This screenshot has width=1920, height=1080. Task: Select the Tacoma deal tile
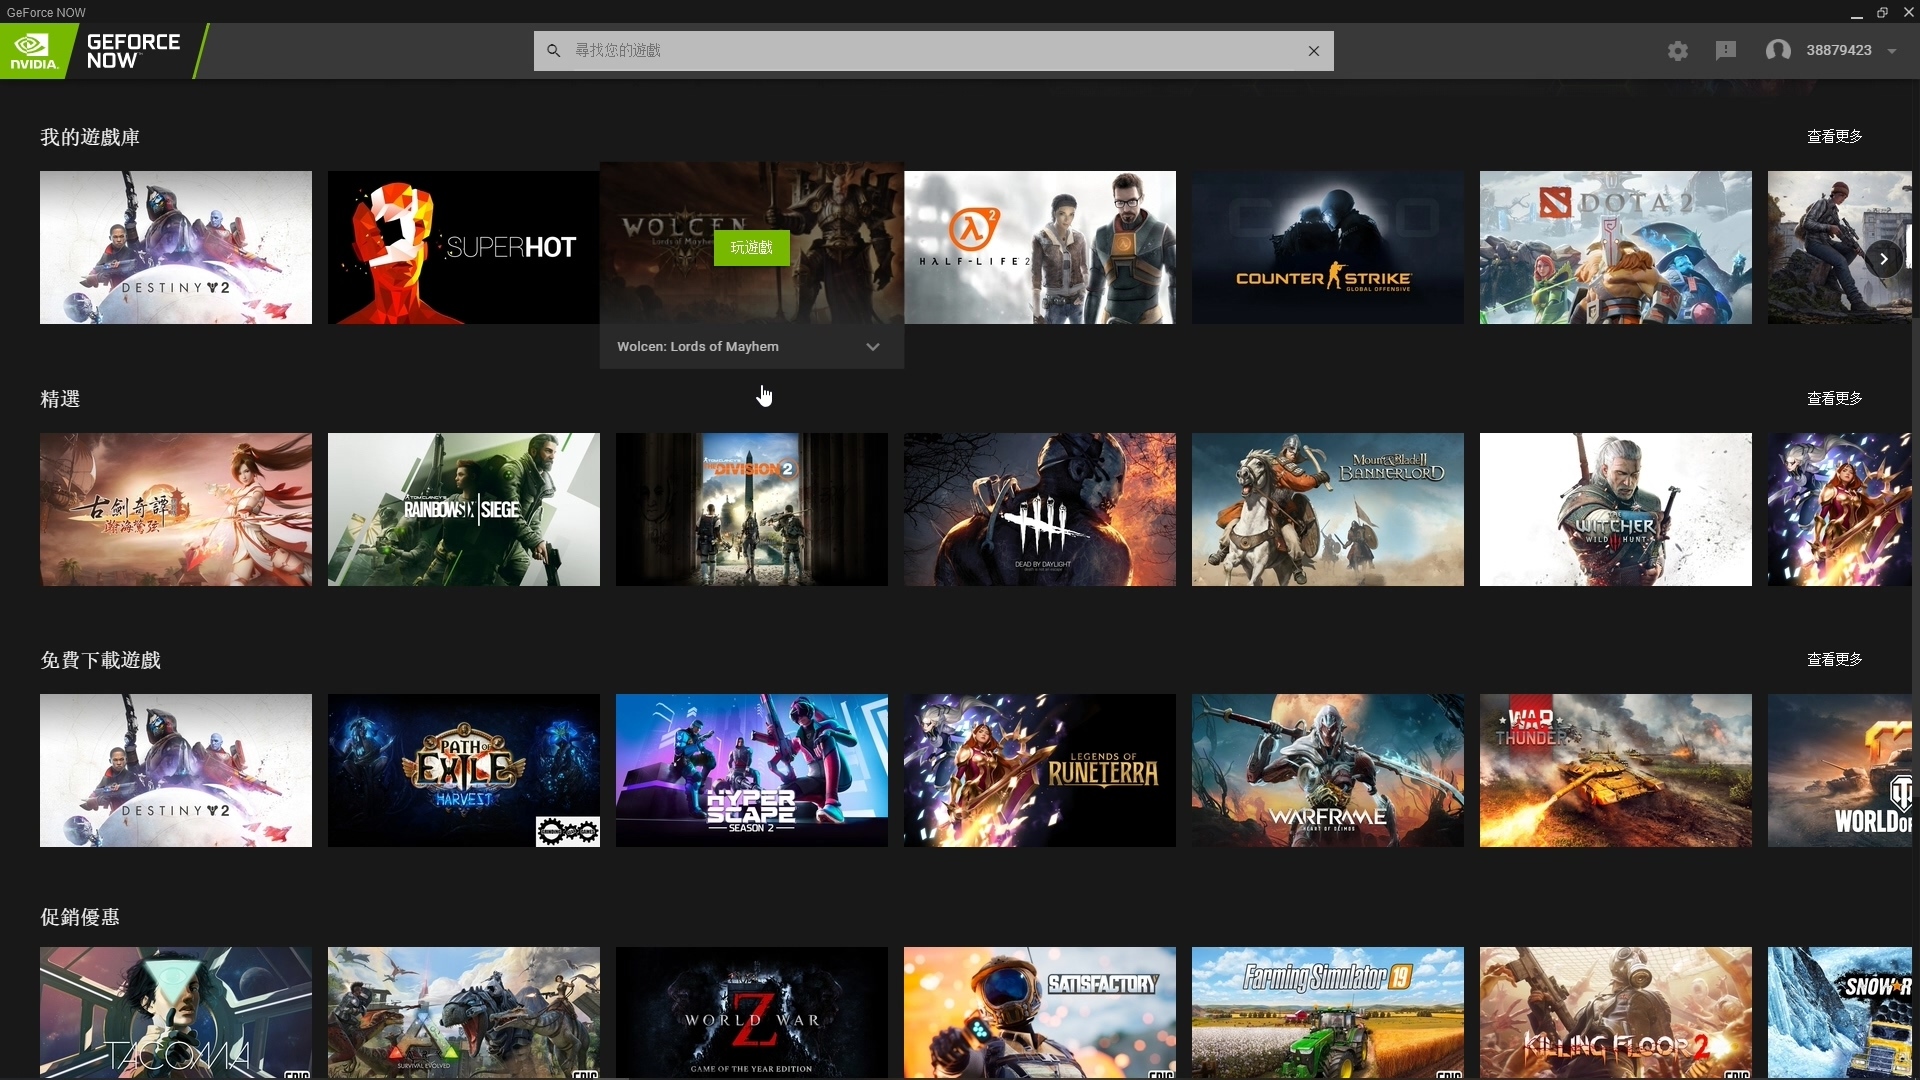[176, 1013]
